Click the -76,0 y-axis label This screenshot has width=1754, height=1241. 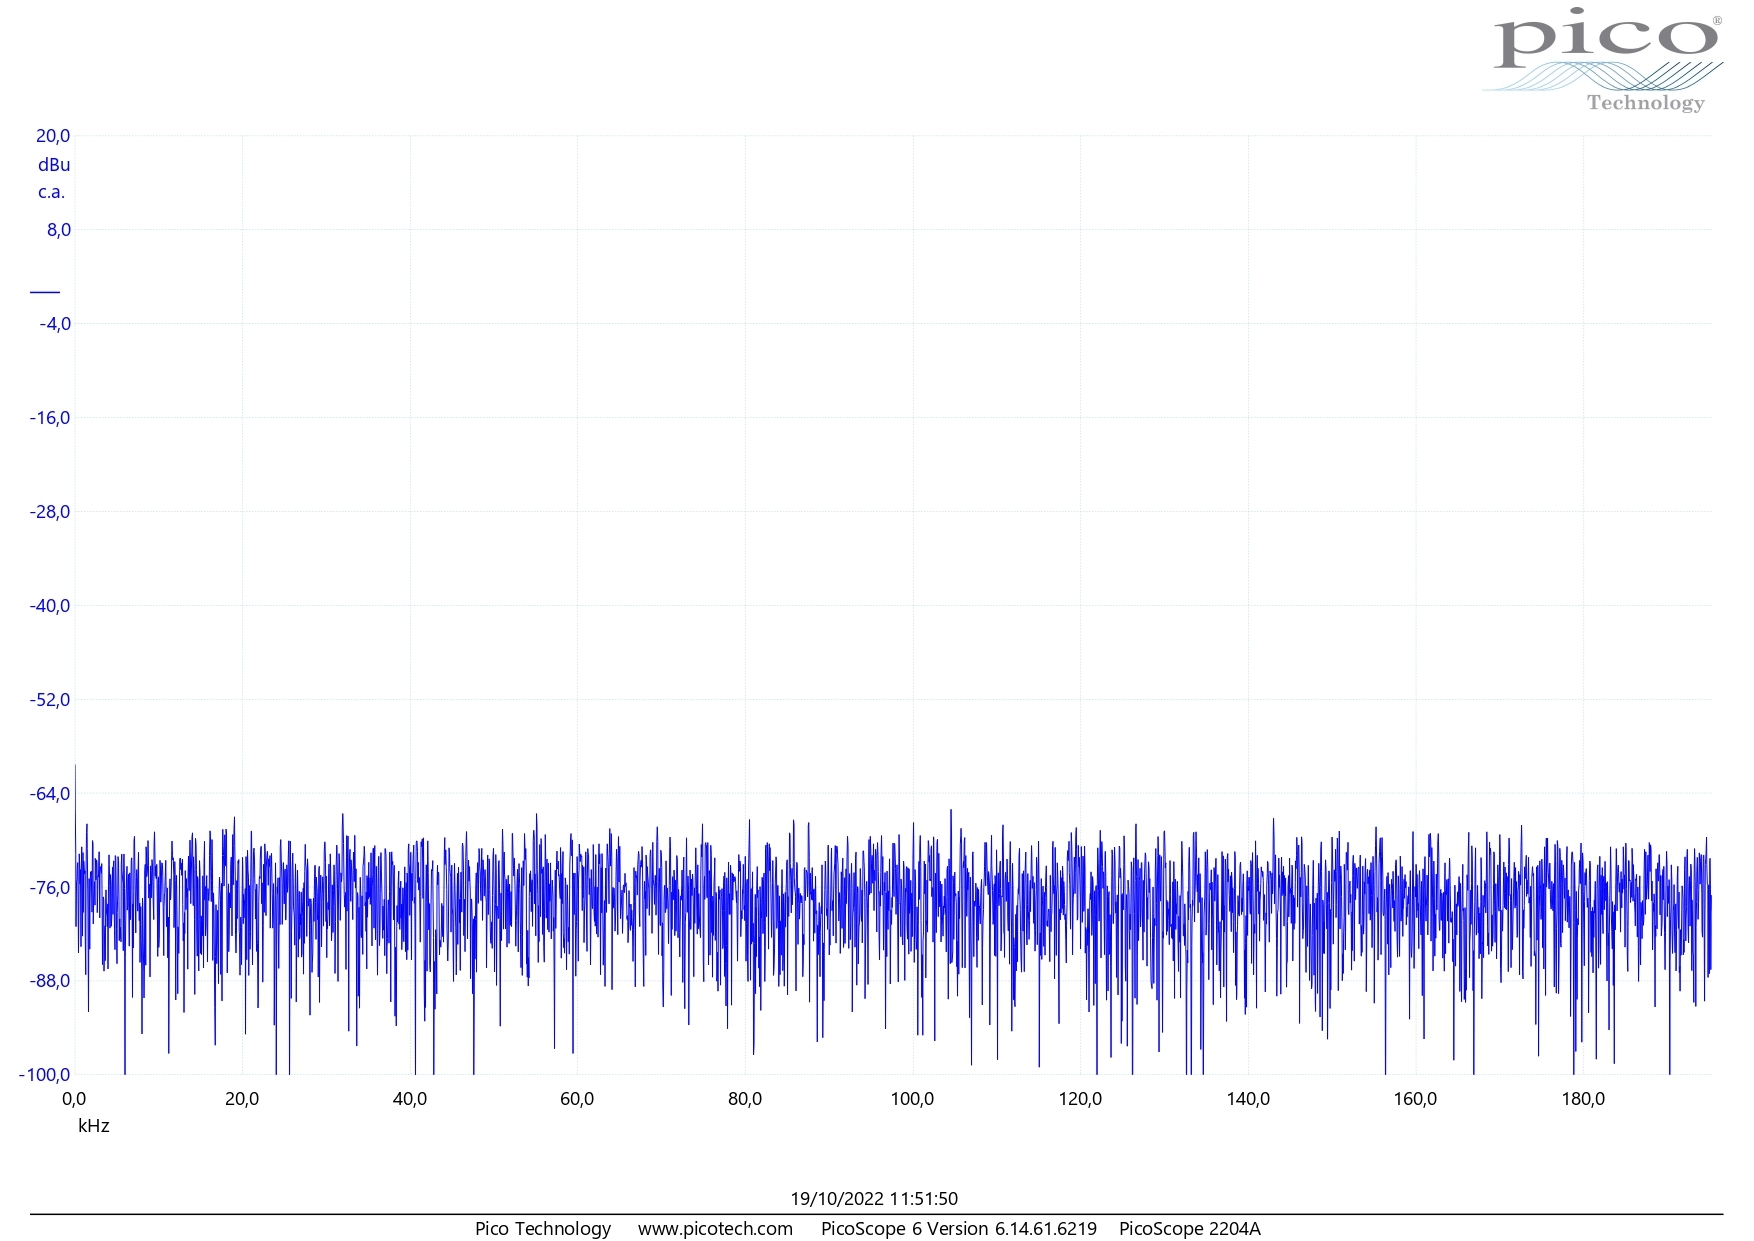click(x=50, y=888)
